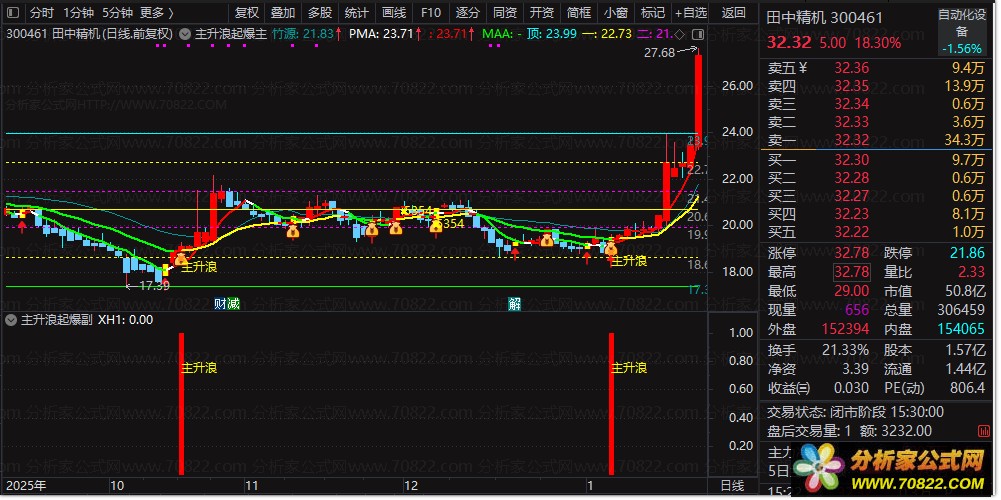Viewport: 1001px width, 500px height.
Task: Click the 标记 mark tool
Action: 652,12
